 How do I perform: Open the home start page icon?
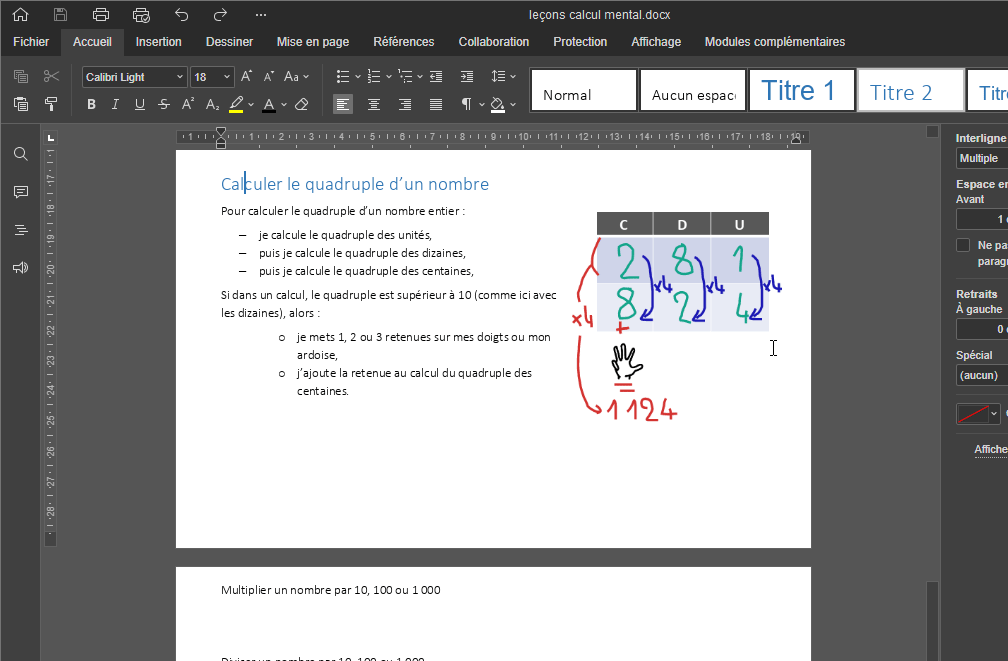click(21, 15)
